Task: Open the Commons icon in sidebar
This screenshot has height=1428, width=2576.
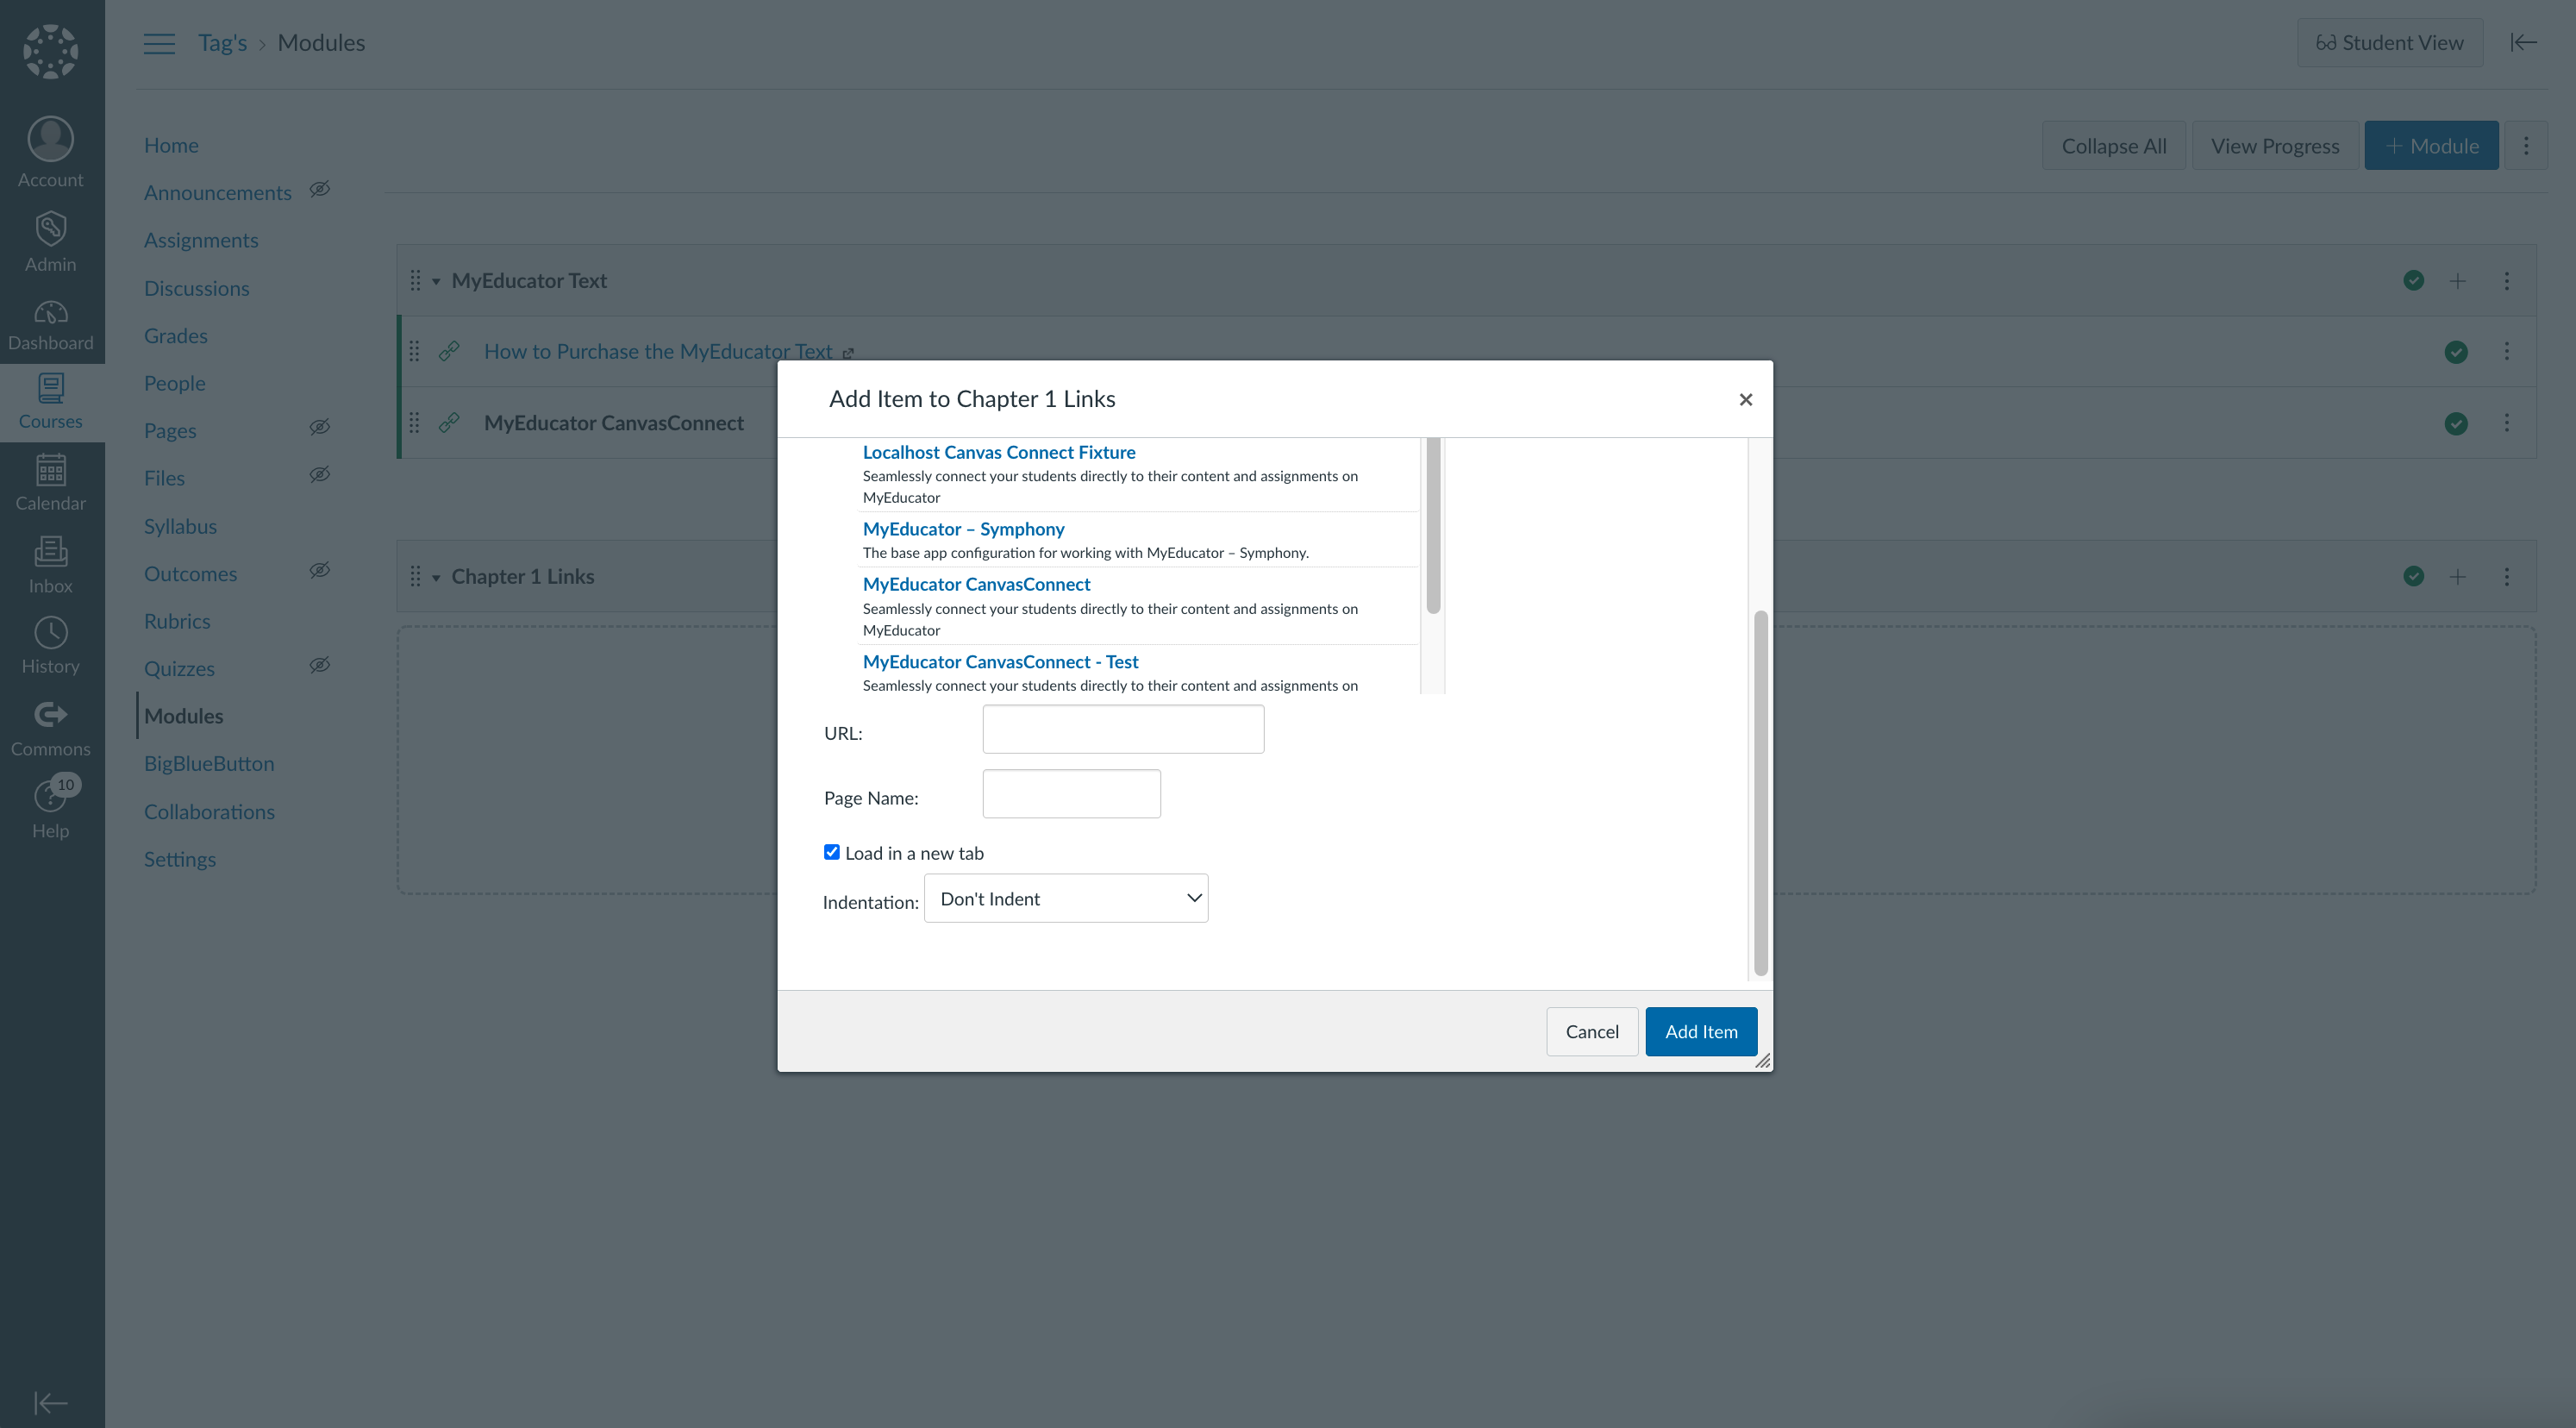Action: 50,714
